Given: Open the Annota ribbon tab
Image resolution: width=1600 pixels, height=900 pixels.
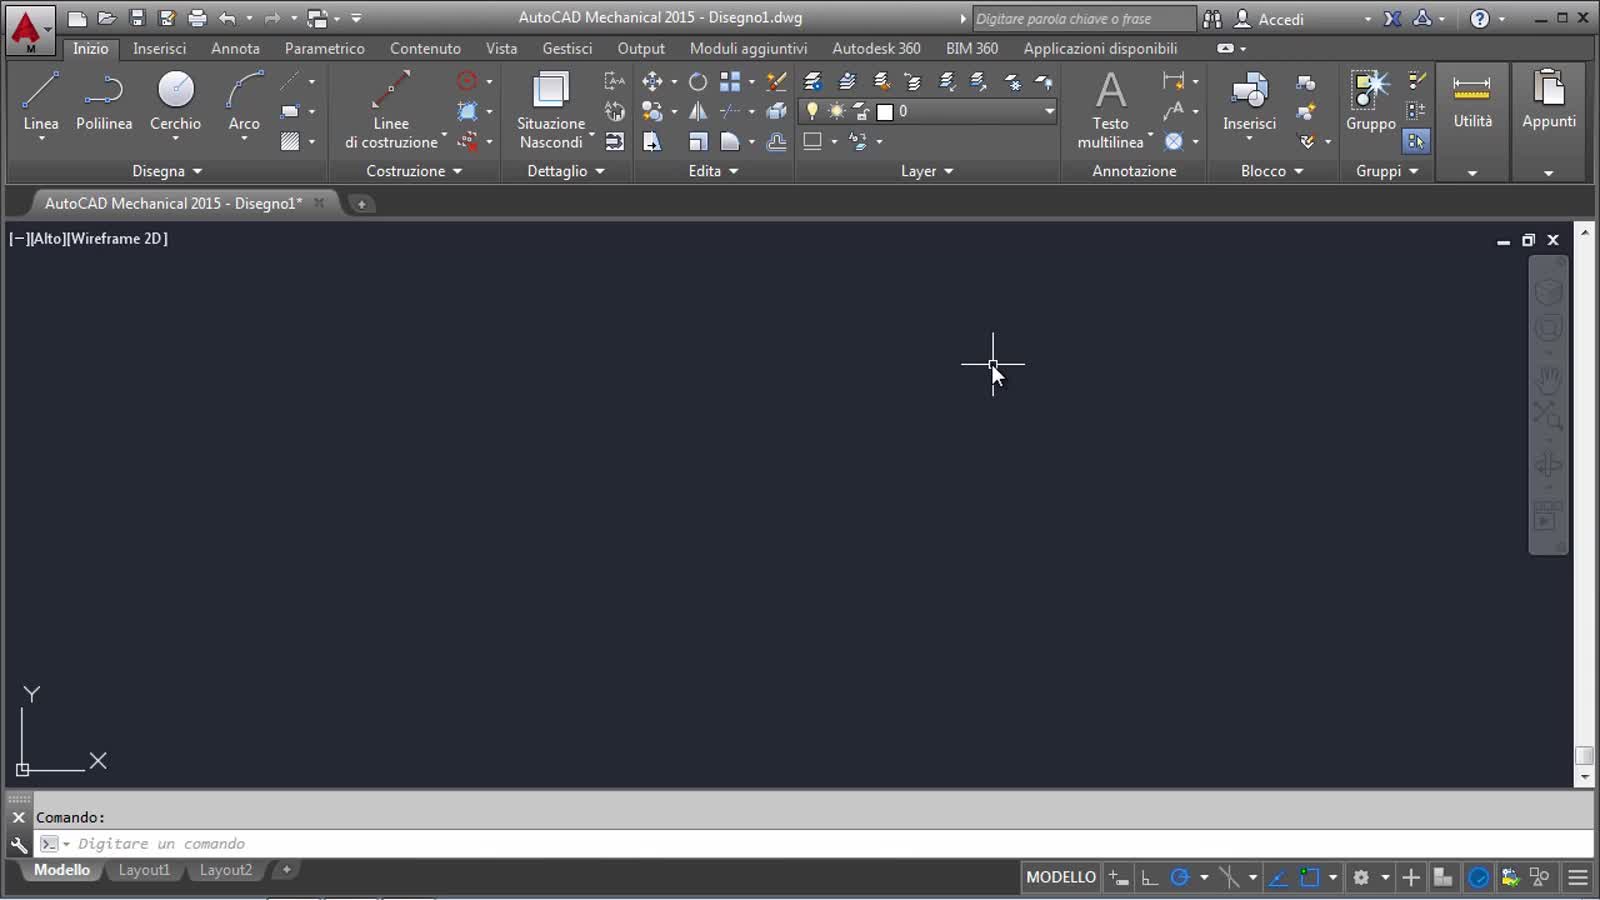Looking at the screenshot, I should coord(235,48).
